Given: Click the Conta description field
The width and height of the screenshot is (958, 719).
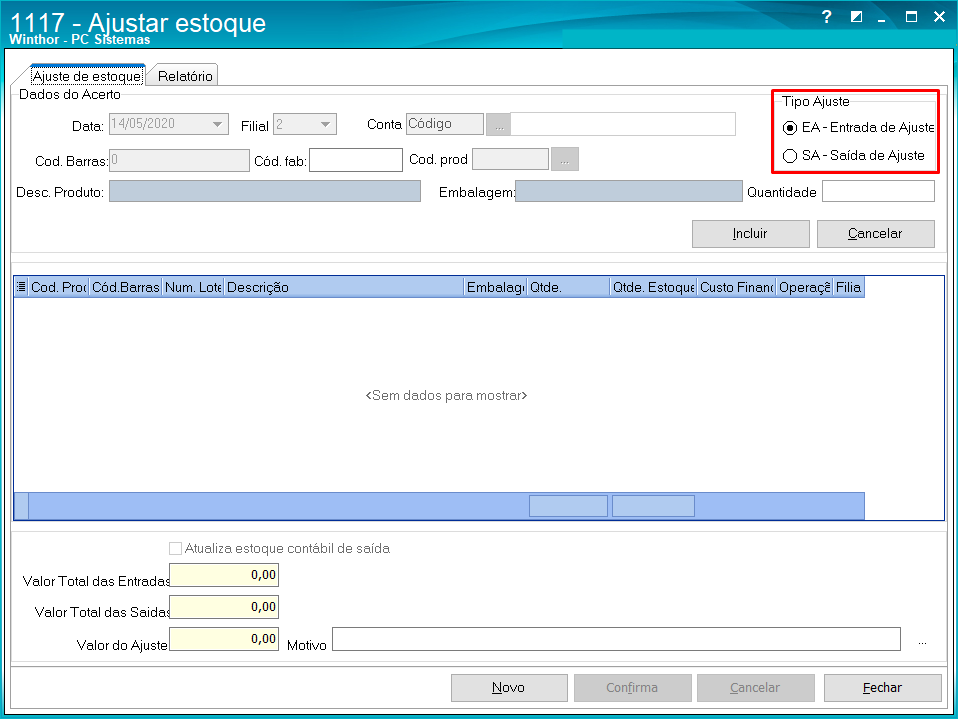Looking at the screenshot, I should tap(623, 124).
